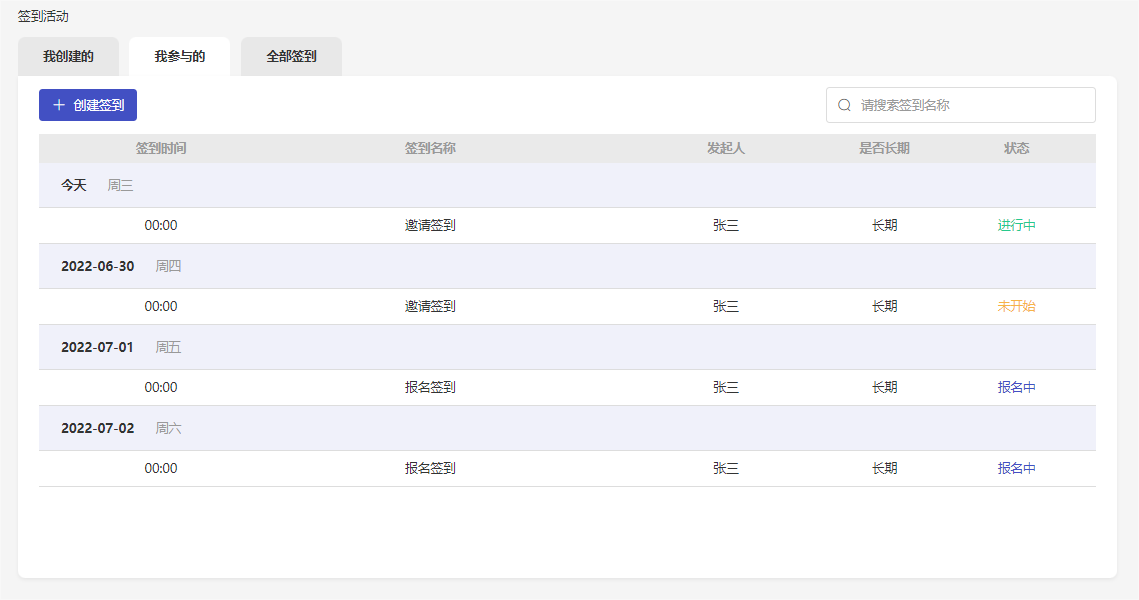
Task: Click the 00:00 time under 2022-06-30
Action: tap(161, 307)
